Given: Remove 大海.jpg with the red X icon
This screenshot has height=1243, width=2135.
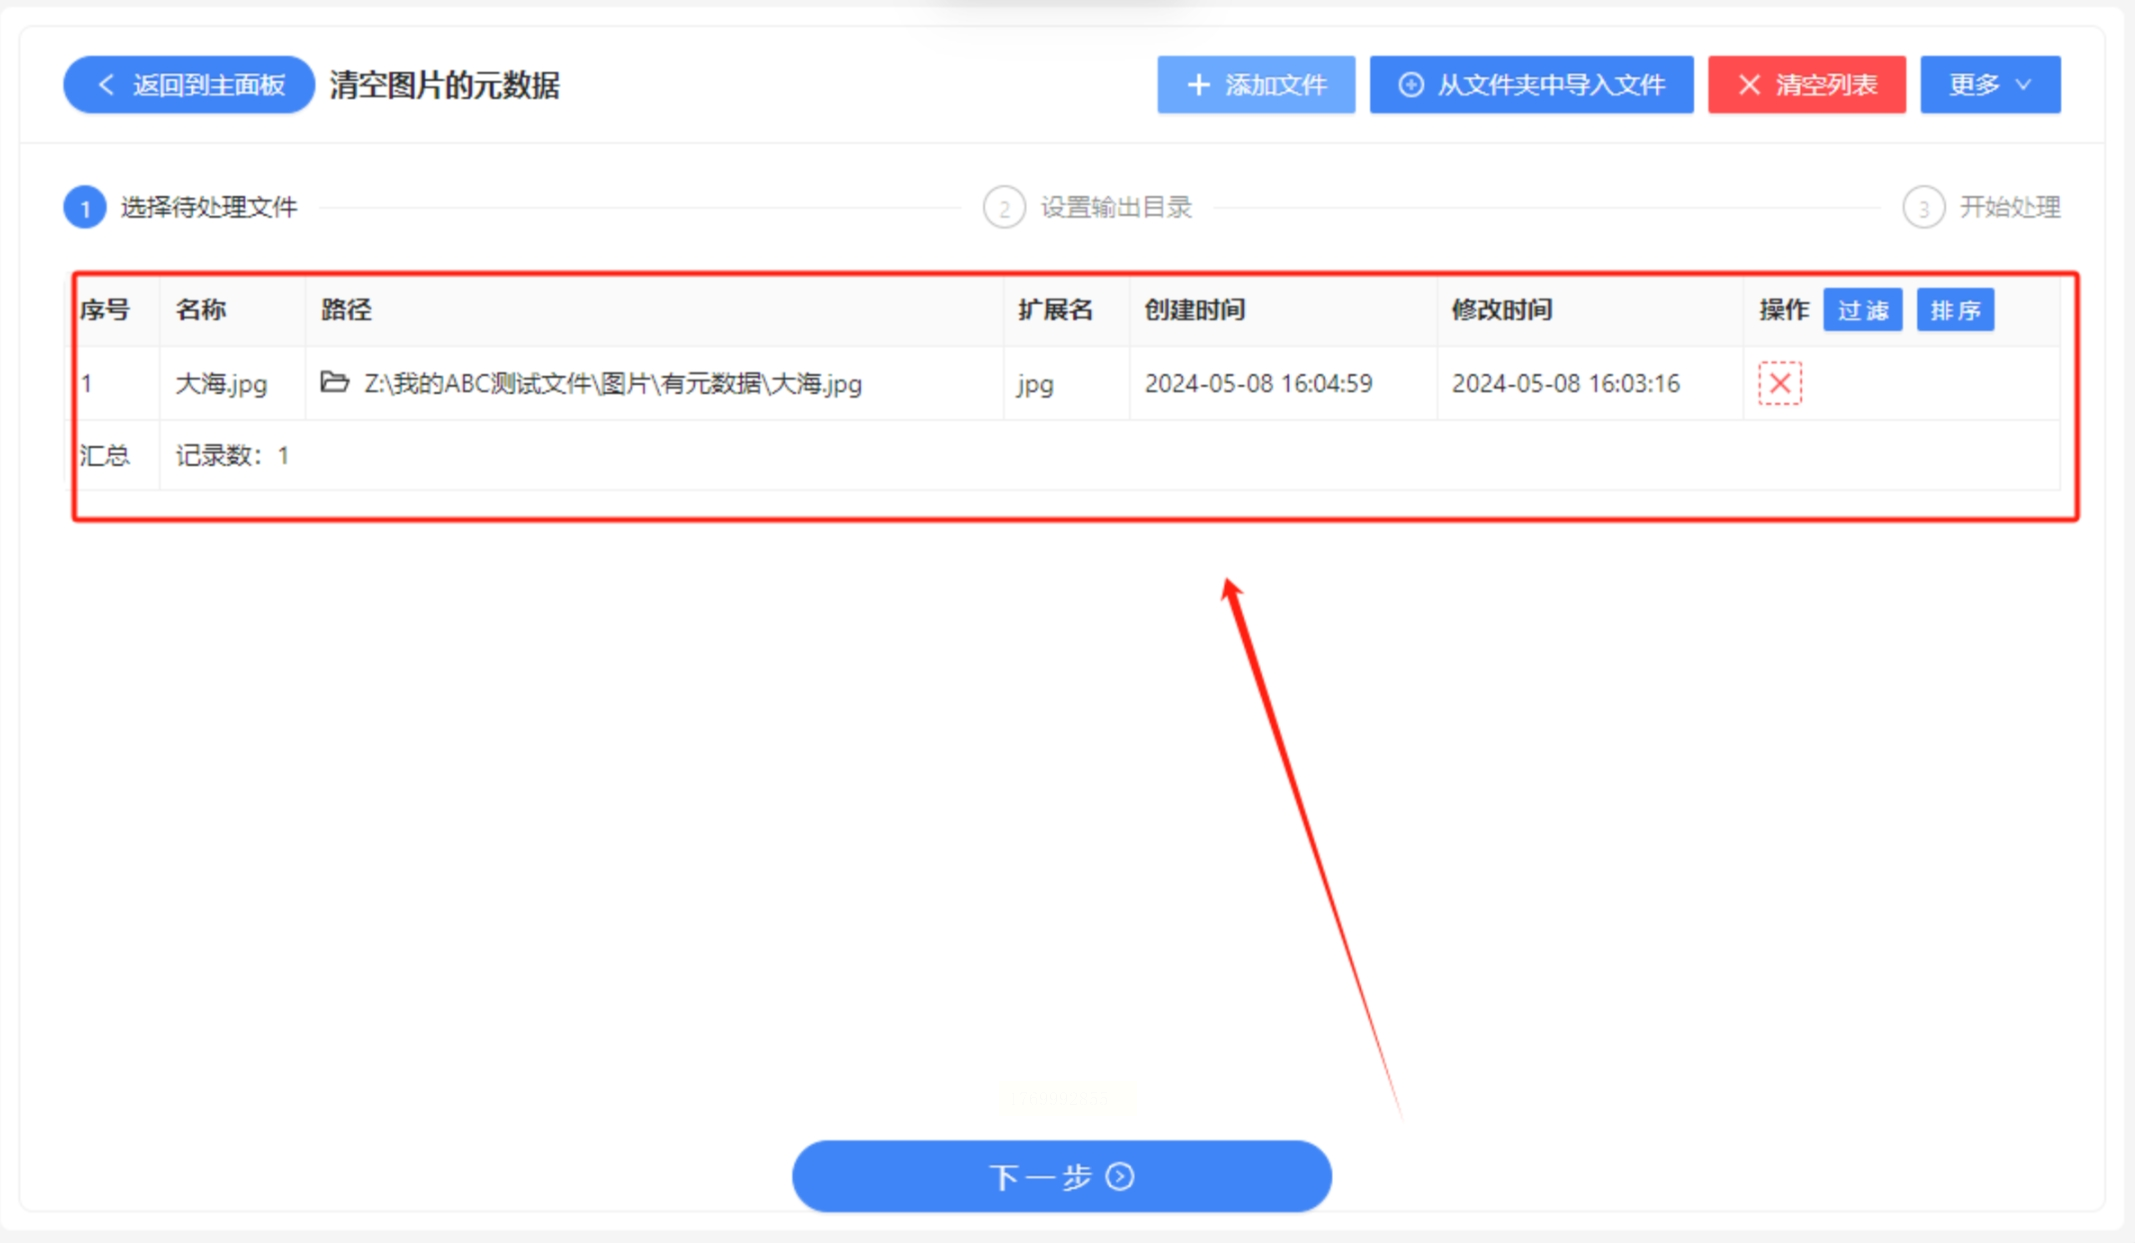Looking at the screenshot, I should tap(1779, 383).
